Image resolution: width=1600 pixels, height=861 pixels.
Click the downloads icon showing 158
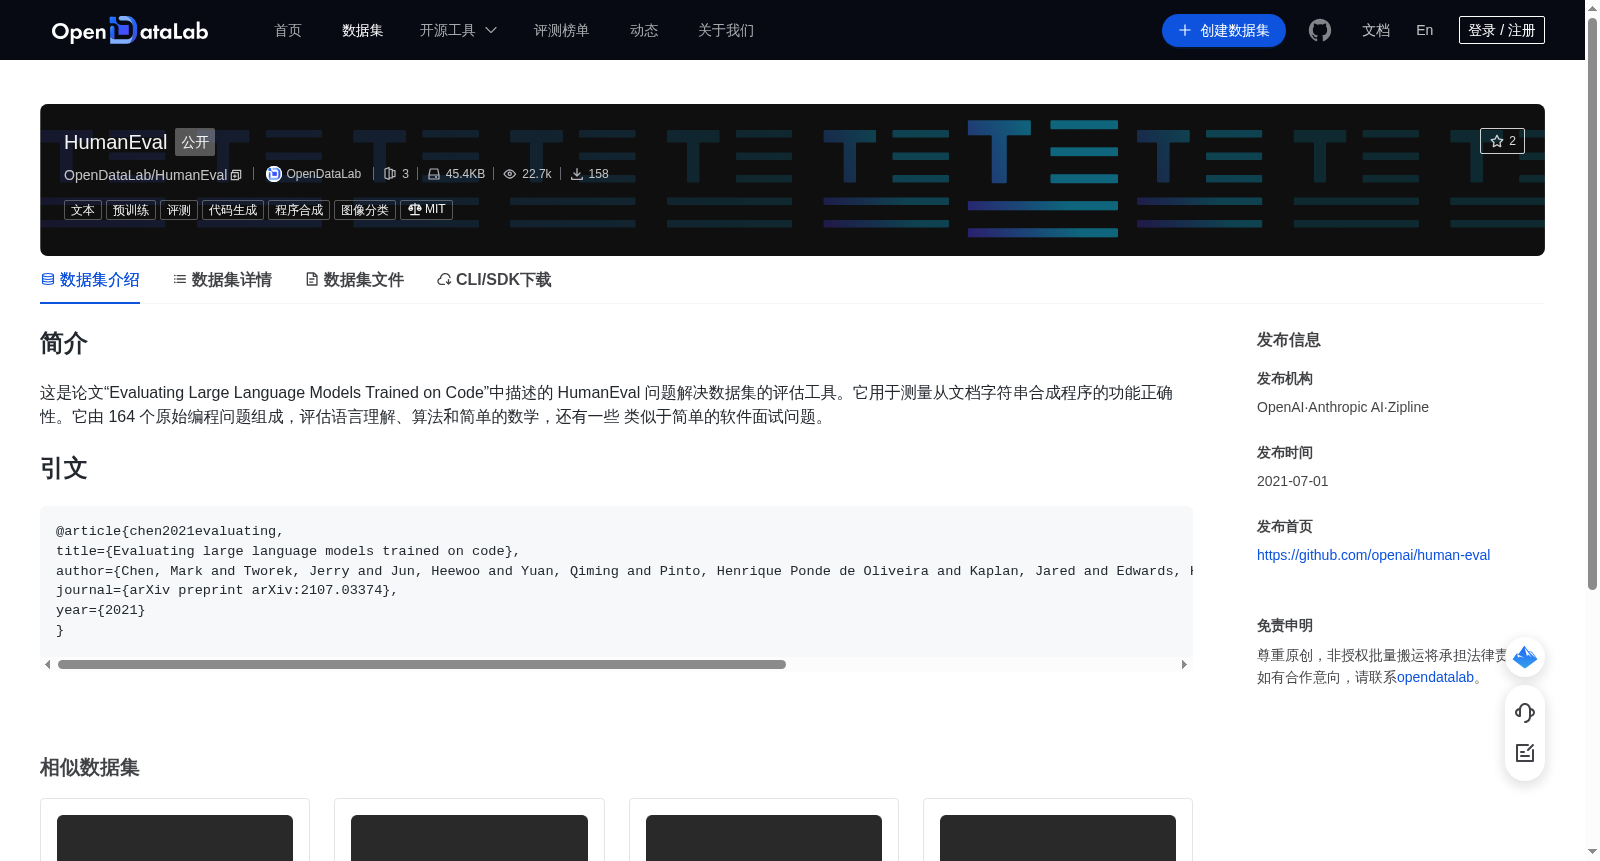point(577,174)
